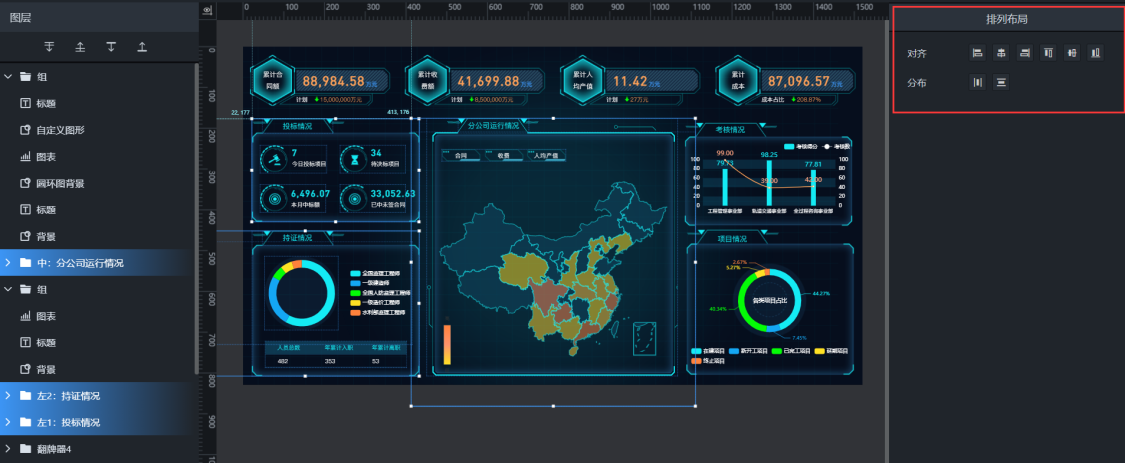
Task: Click the orange gradient legend bar on map
Action: click(x=447, y=344)
